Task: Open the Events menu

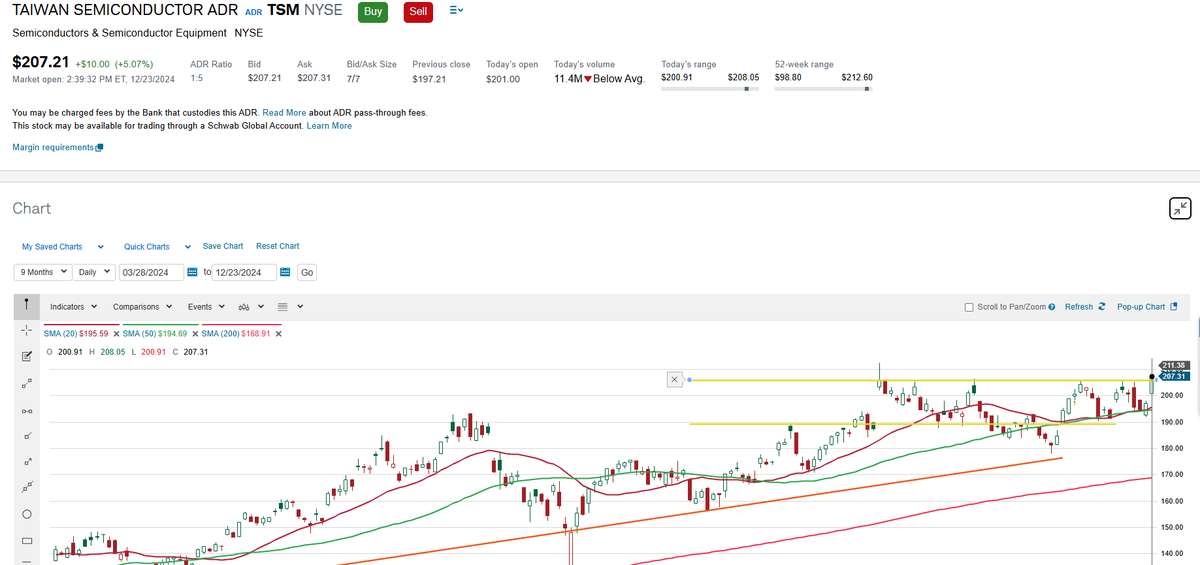Action: (x=205, y=307)
